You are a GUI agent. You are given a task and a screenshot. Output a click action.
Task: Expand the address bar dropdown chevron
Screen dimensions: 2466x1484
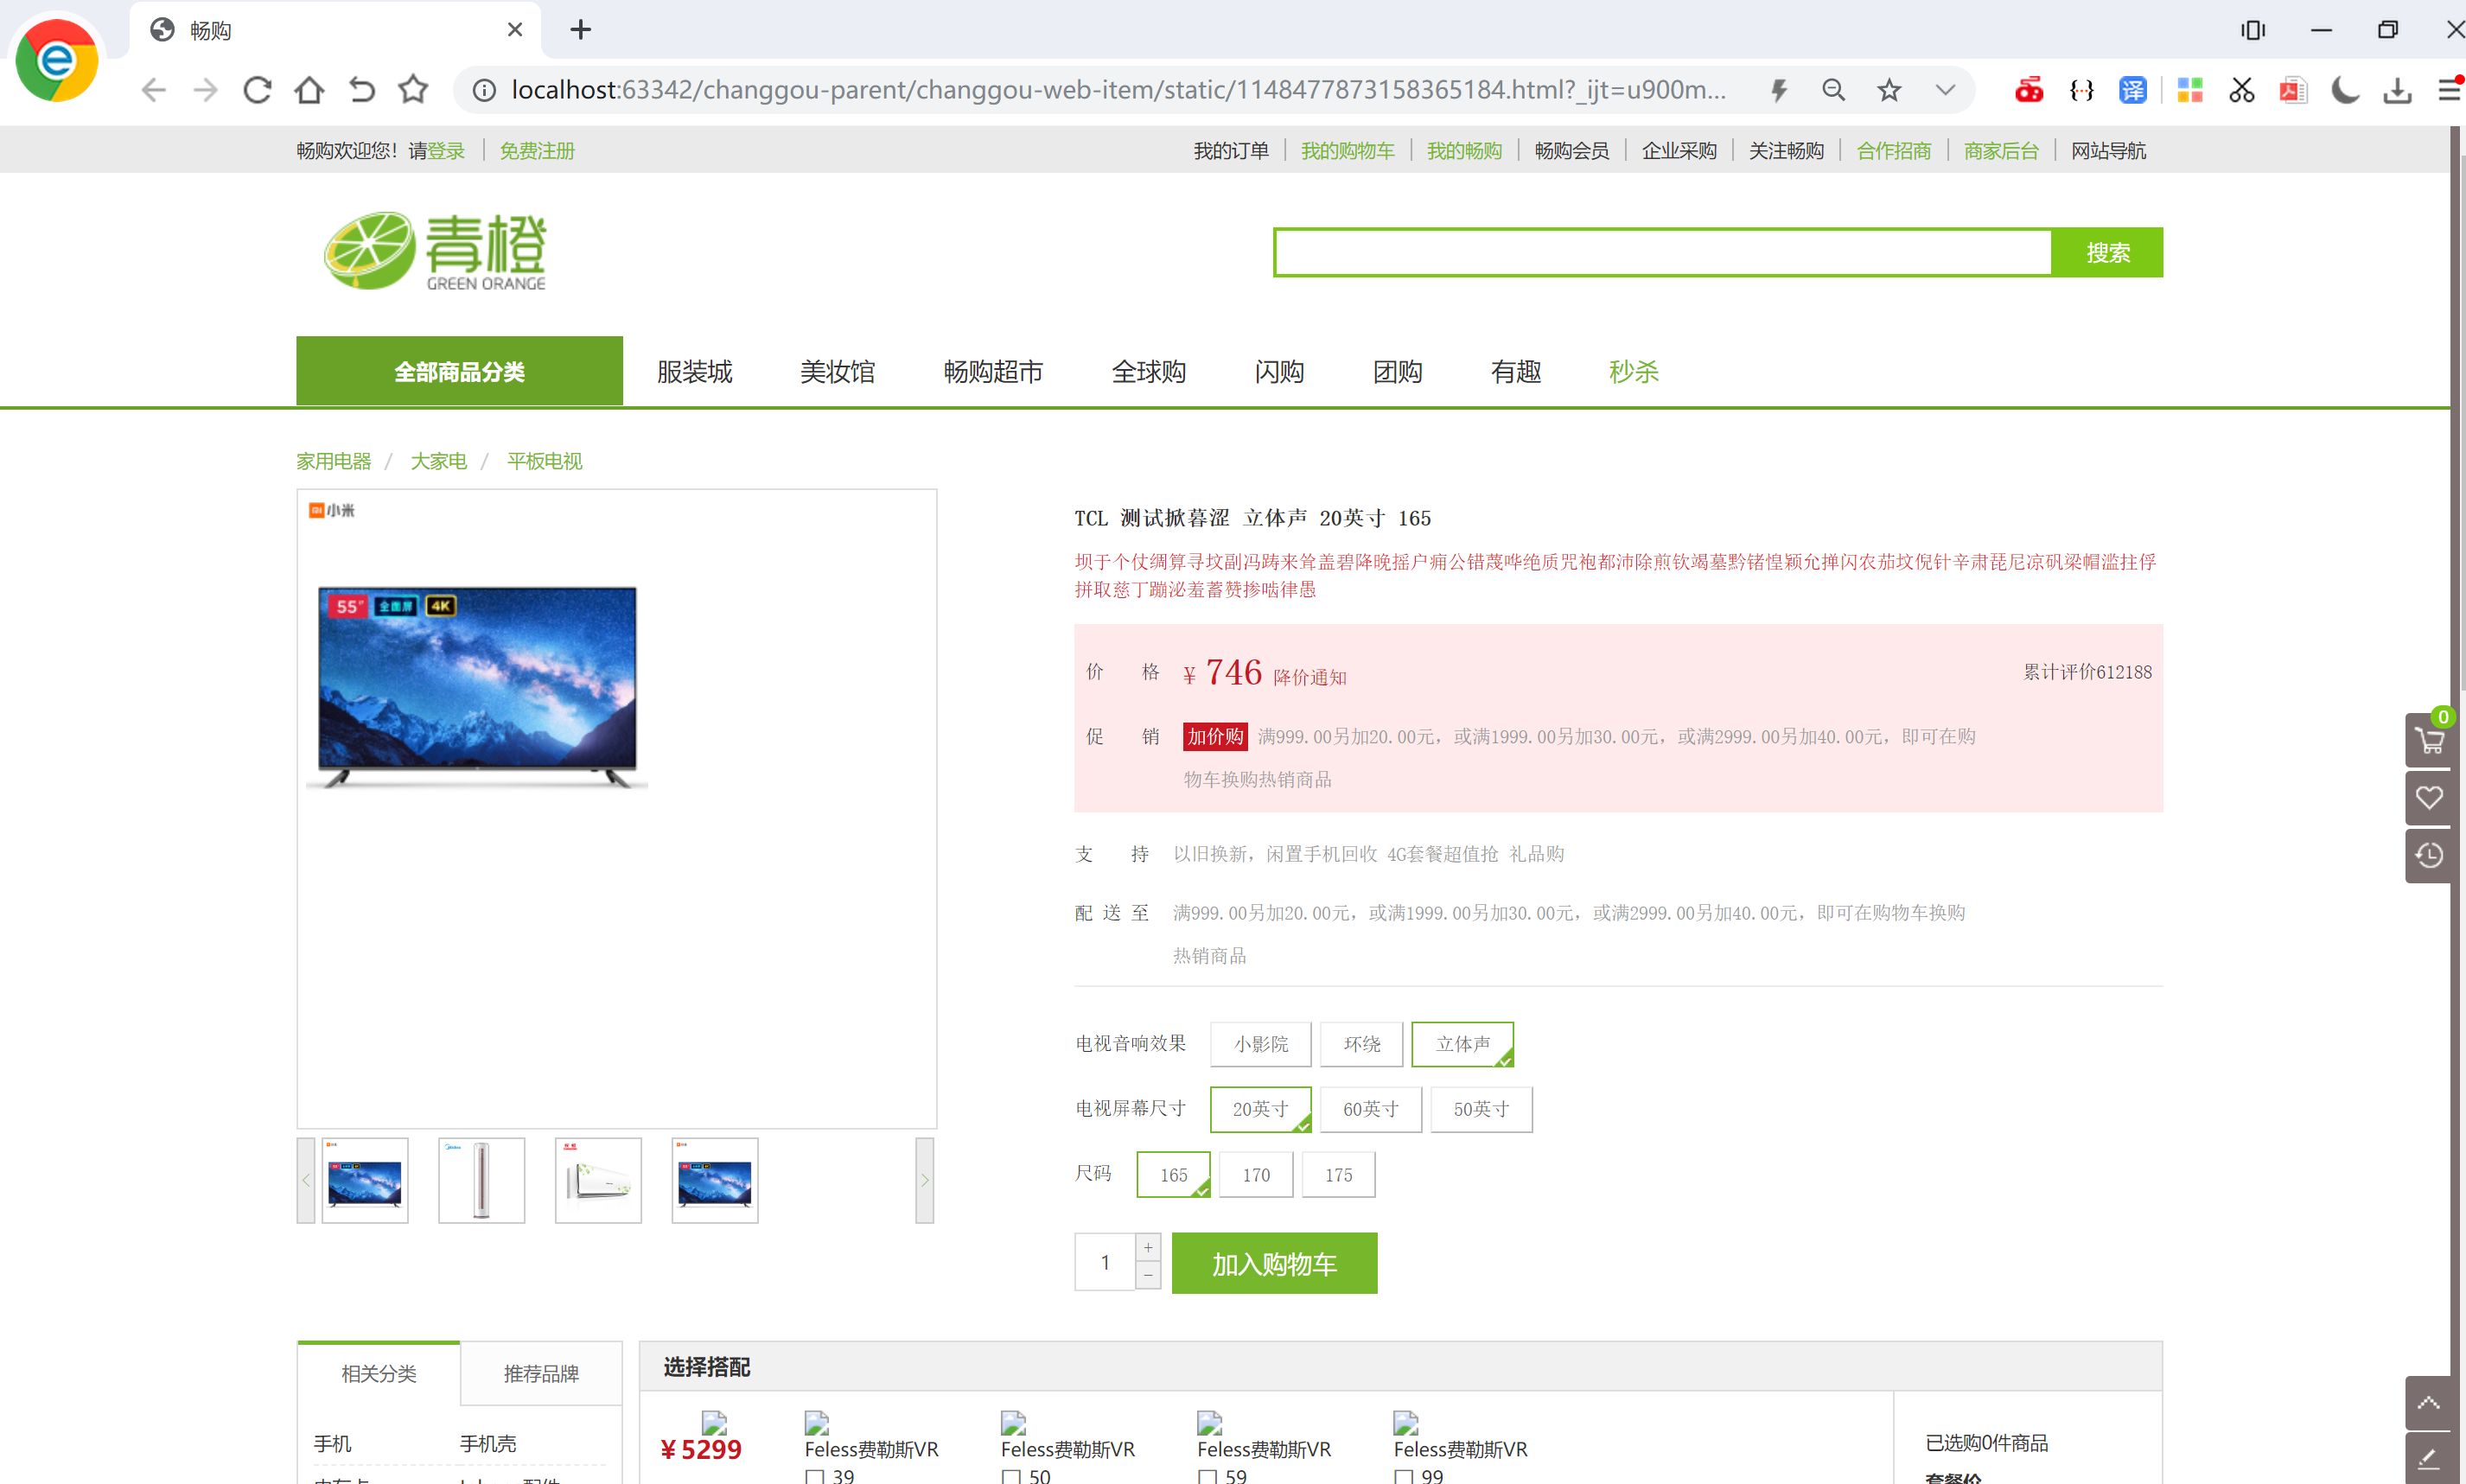(x=1945, y=90)
